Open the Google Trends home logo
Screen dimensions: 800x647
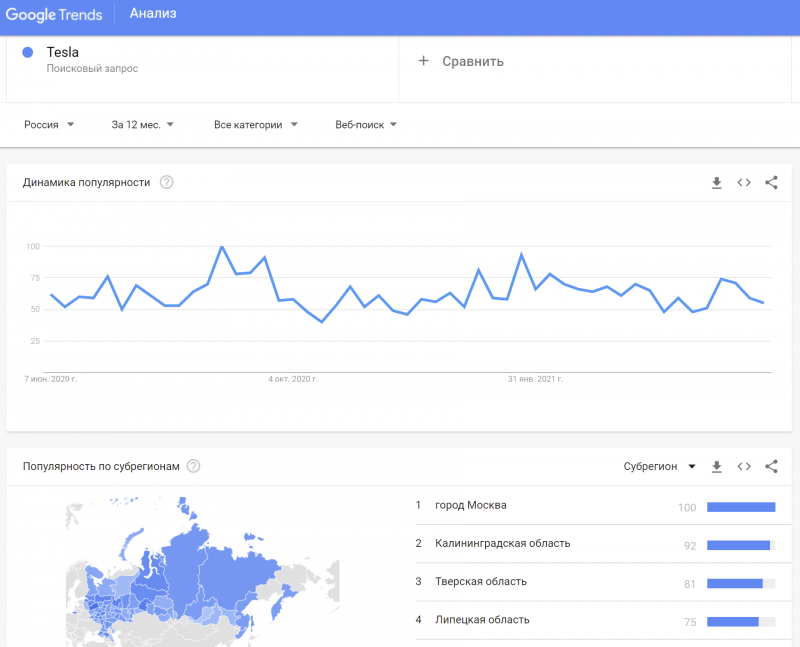tap(55, 13)
